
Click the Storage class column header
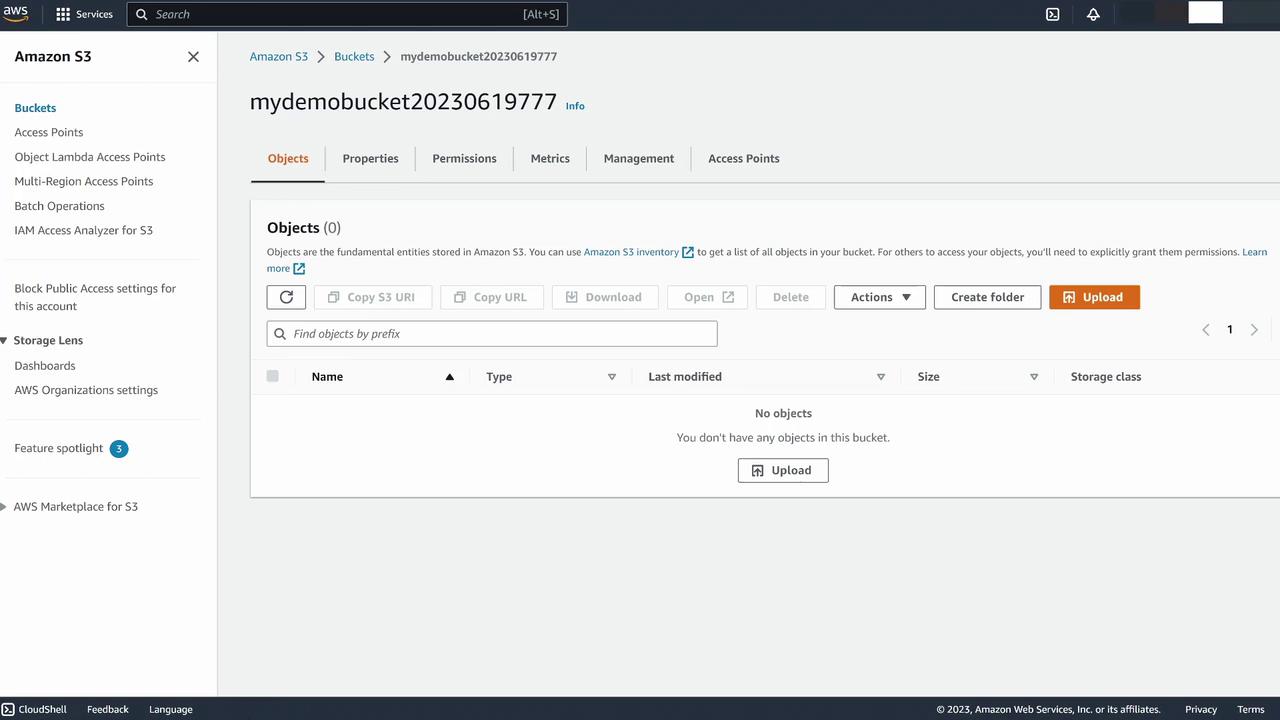point(1106,377)
